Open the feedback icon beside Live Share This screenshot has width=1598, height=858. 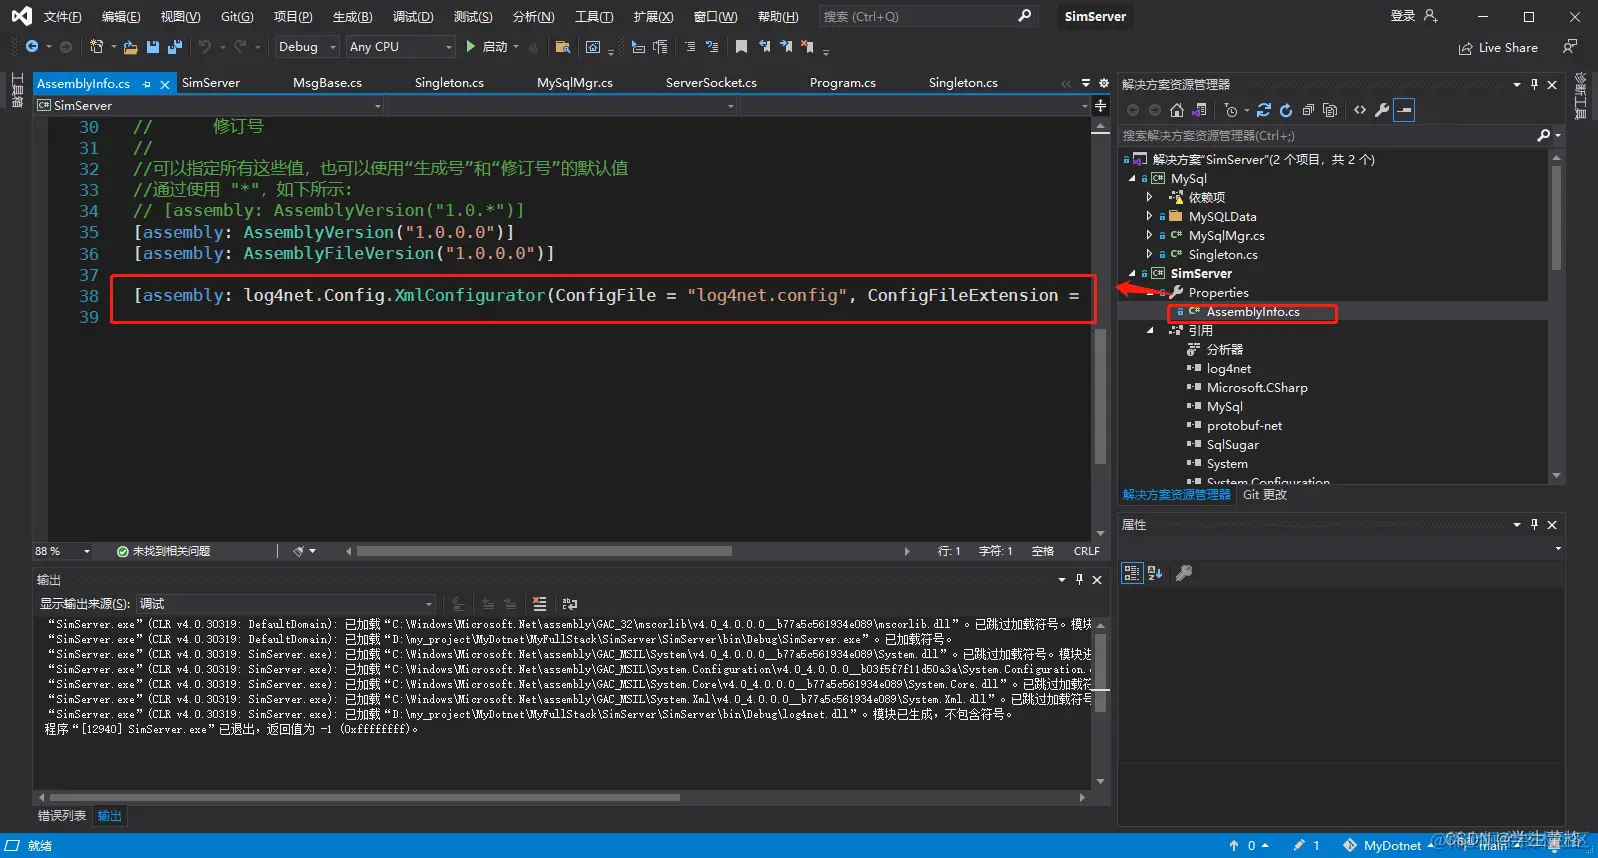[x=1570, y=47]
